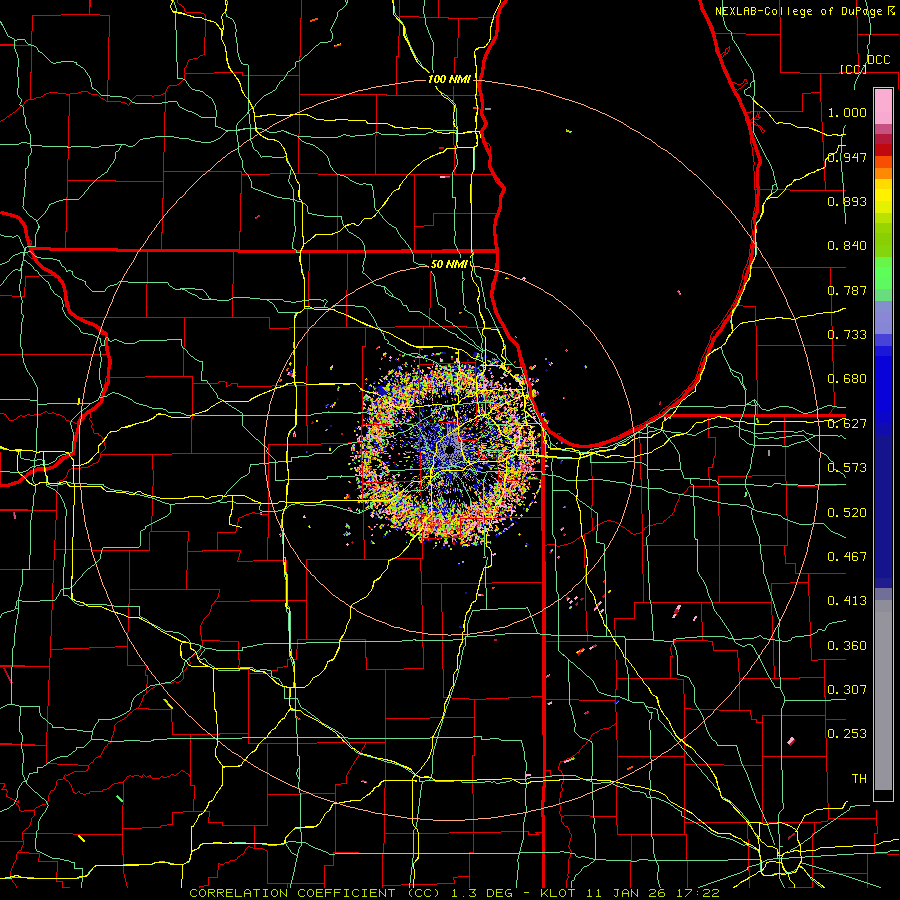Viewport: 900px width, 900px height.
Task: Click the 0.947 scale value
Action: click(x=847, y=157)
